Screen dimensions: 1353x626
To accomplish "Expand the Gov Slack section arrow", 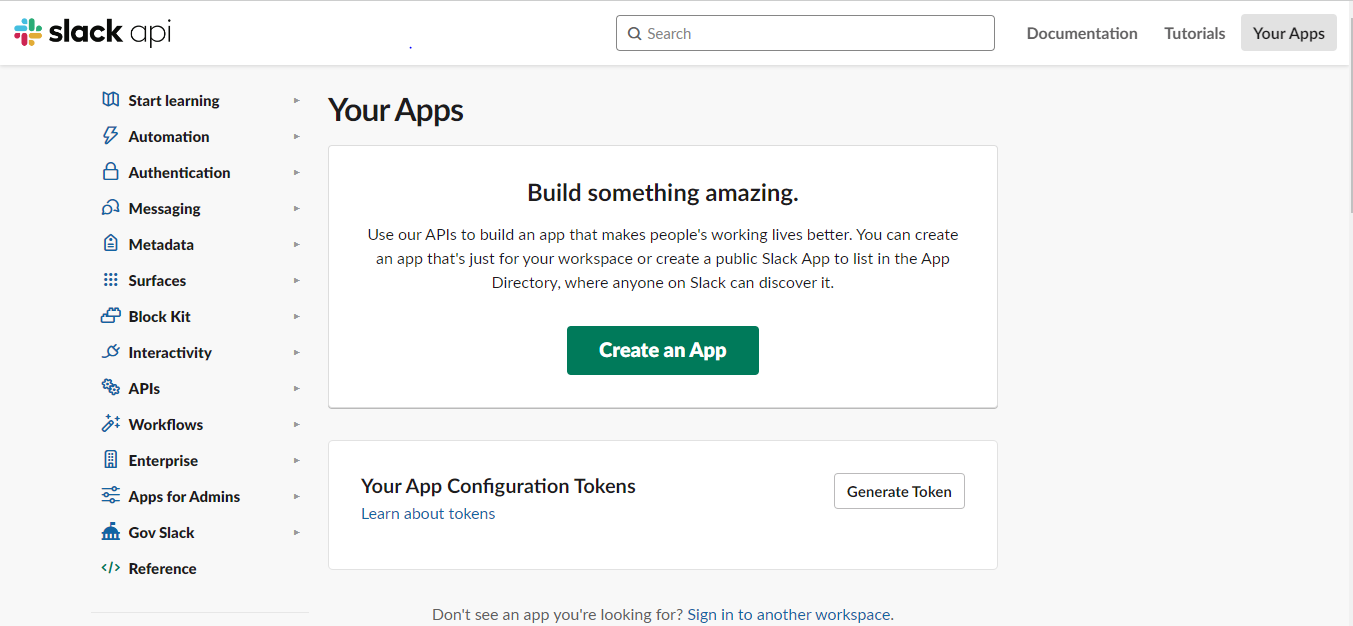I will click(297, 532).
